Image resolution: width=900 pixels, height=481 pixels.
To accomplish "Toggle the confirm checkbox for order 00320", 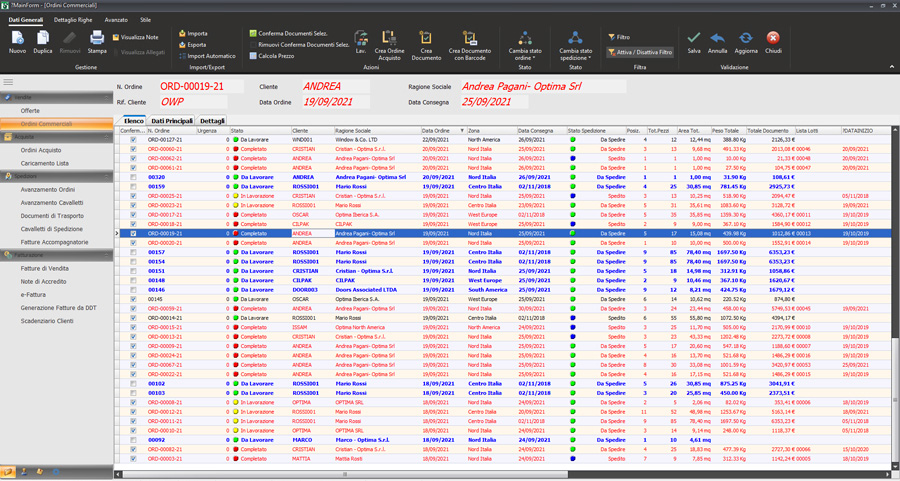I will tap(133, 177).
